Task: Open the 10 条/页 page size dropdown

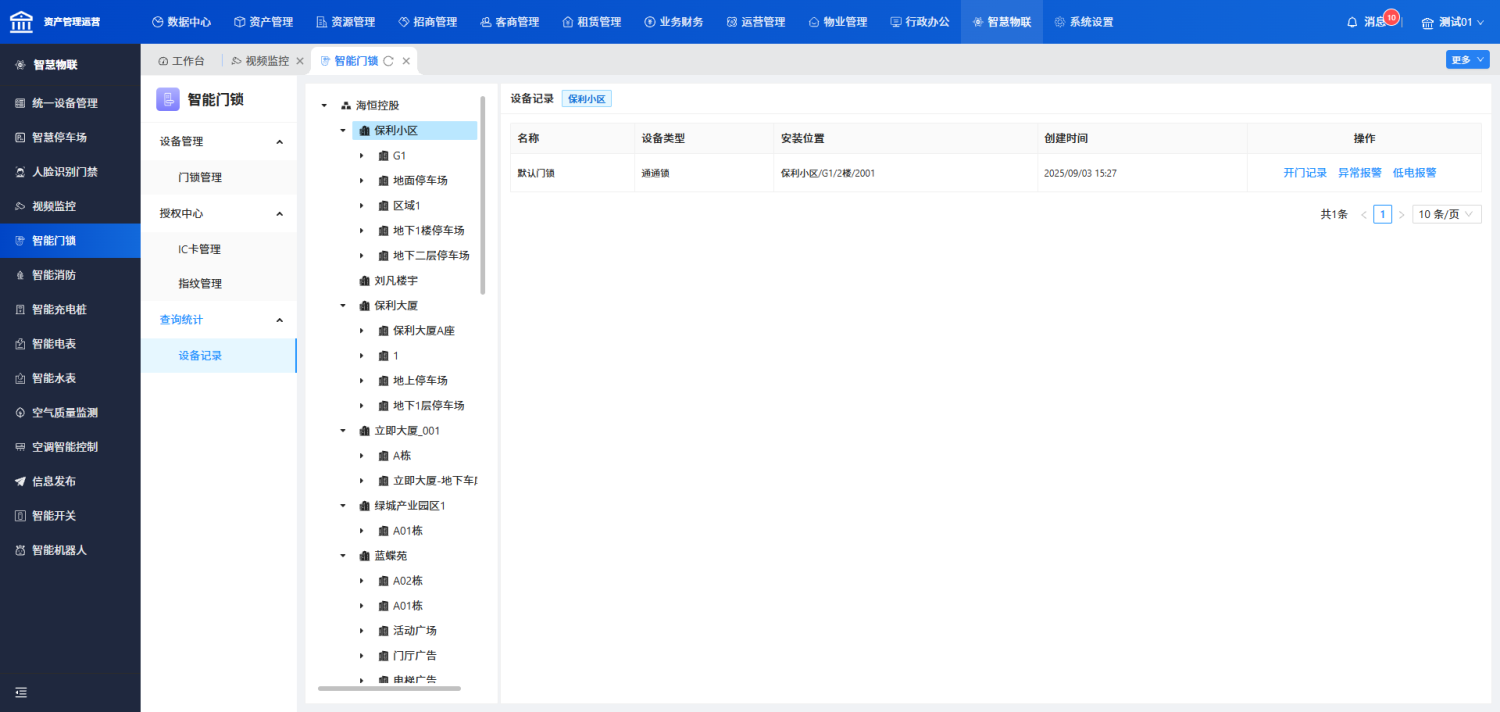Action: click(1446, 214)
